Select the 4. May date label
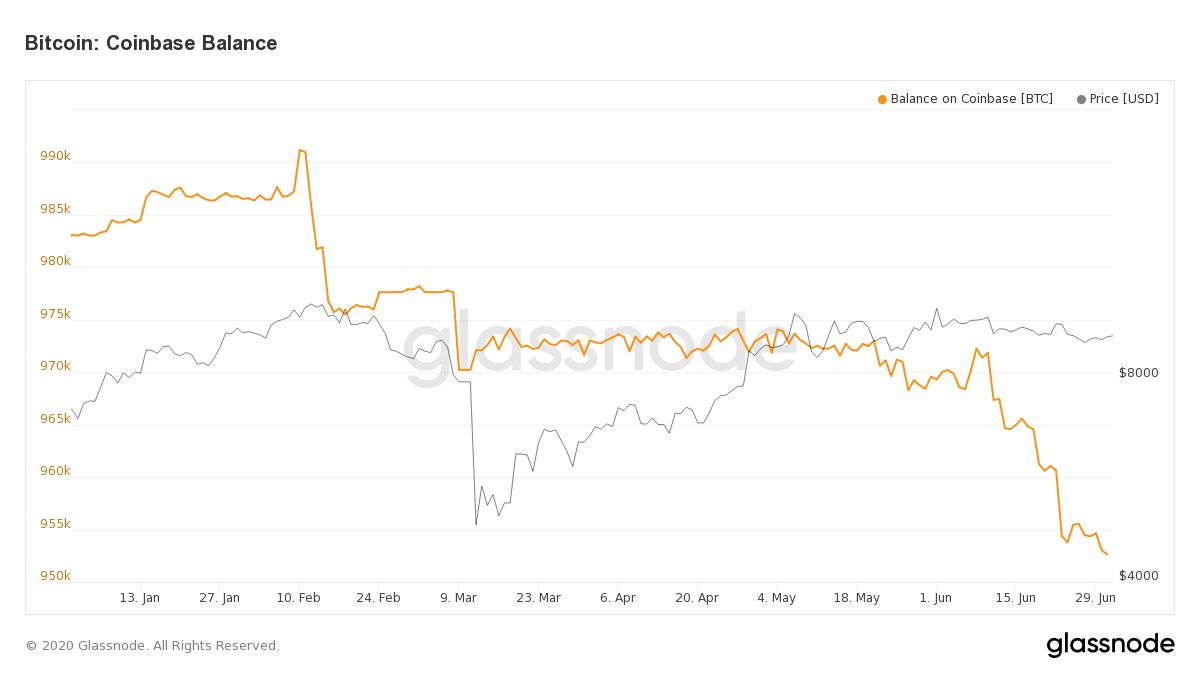 [x=776, y=598]
